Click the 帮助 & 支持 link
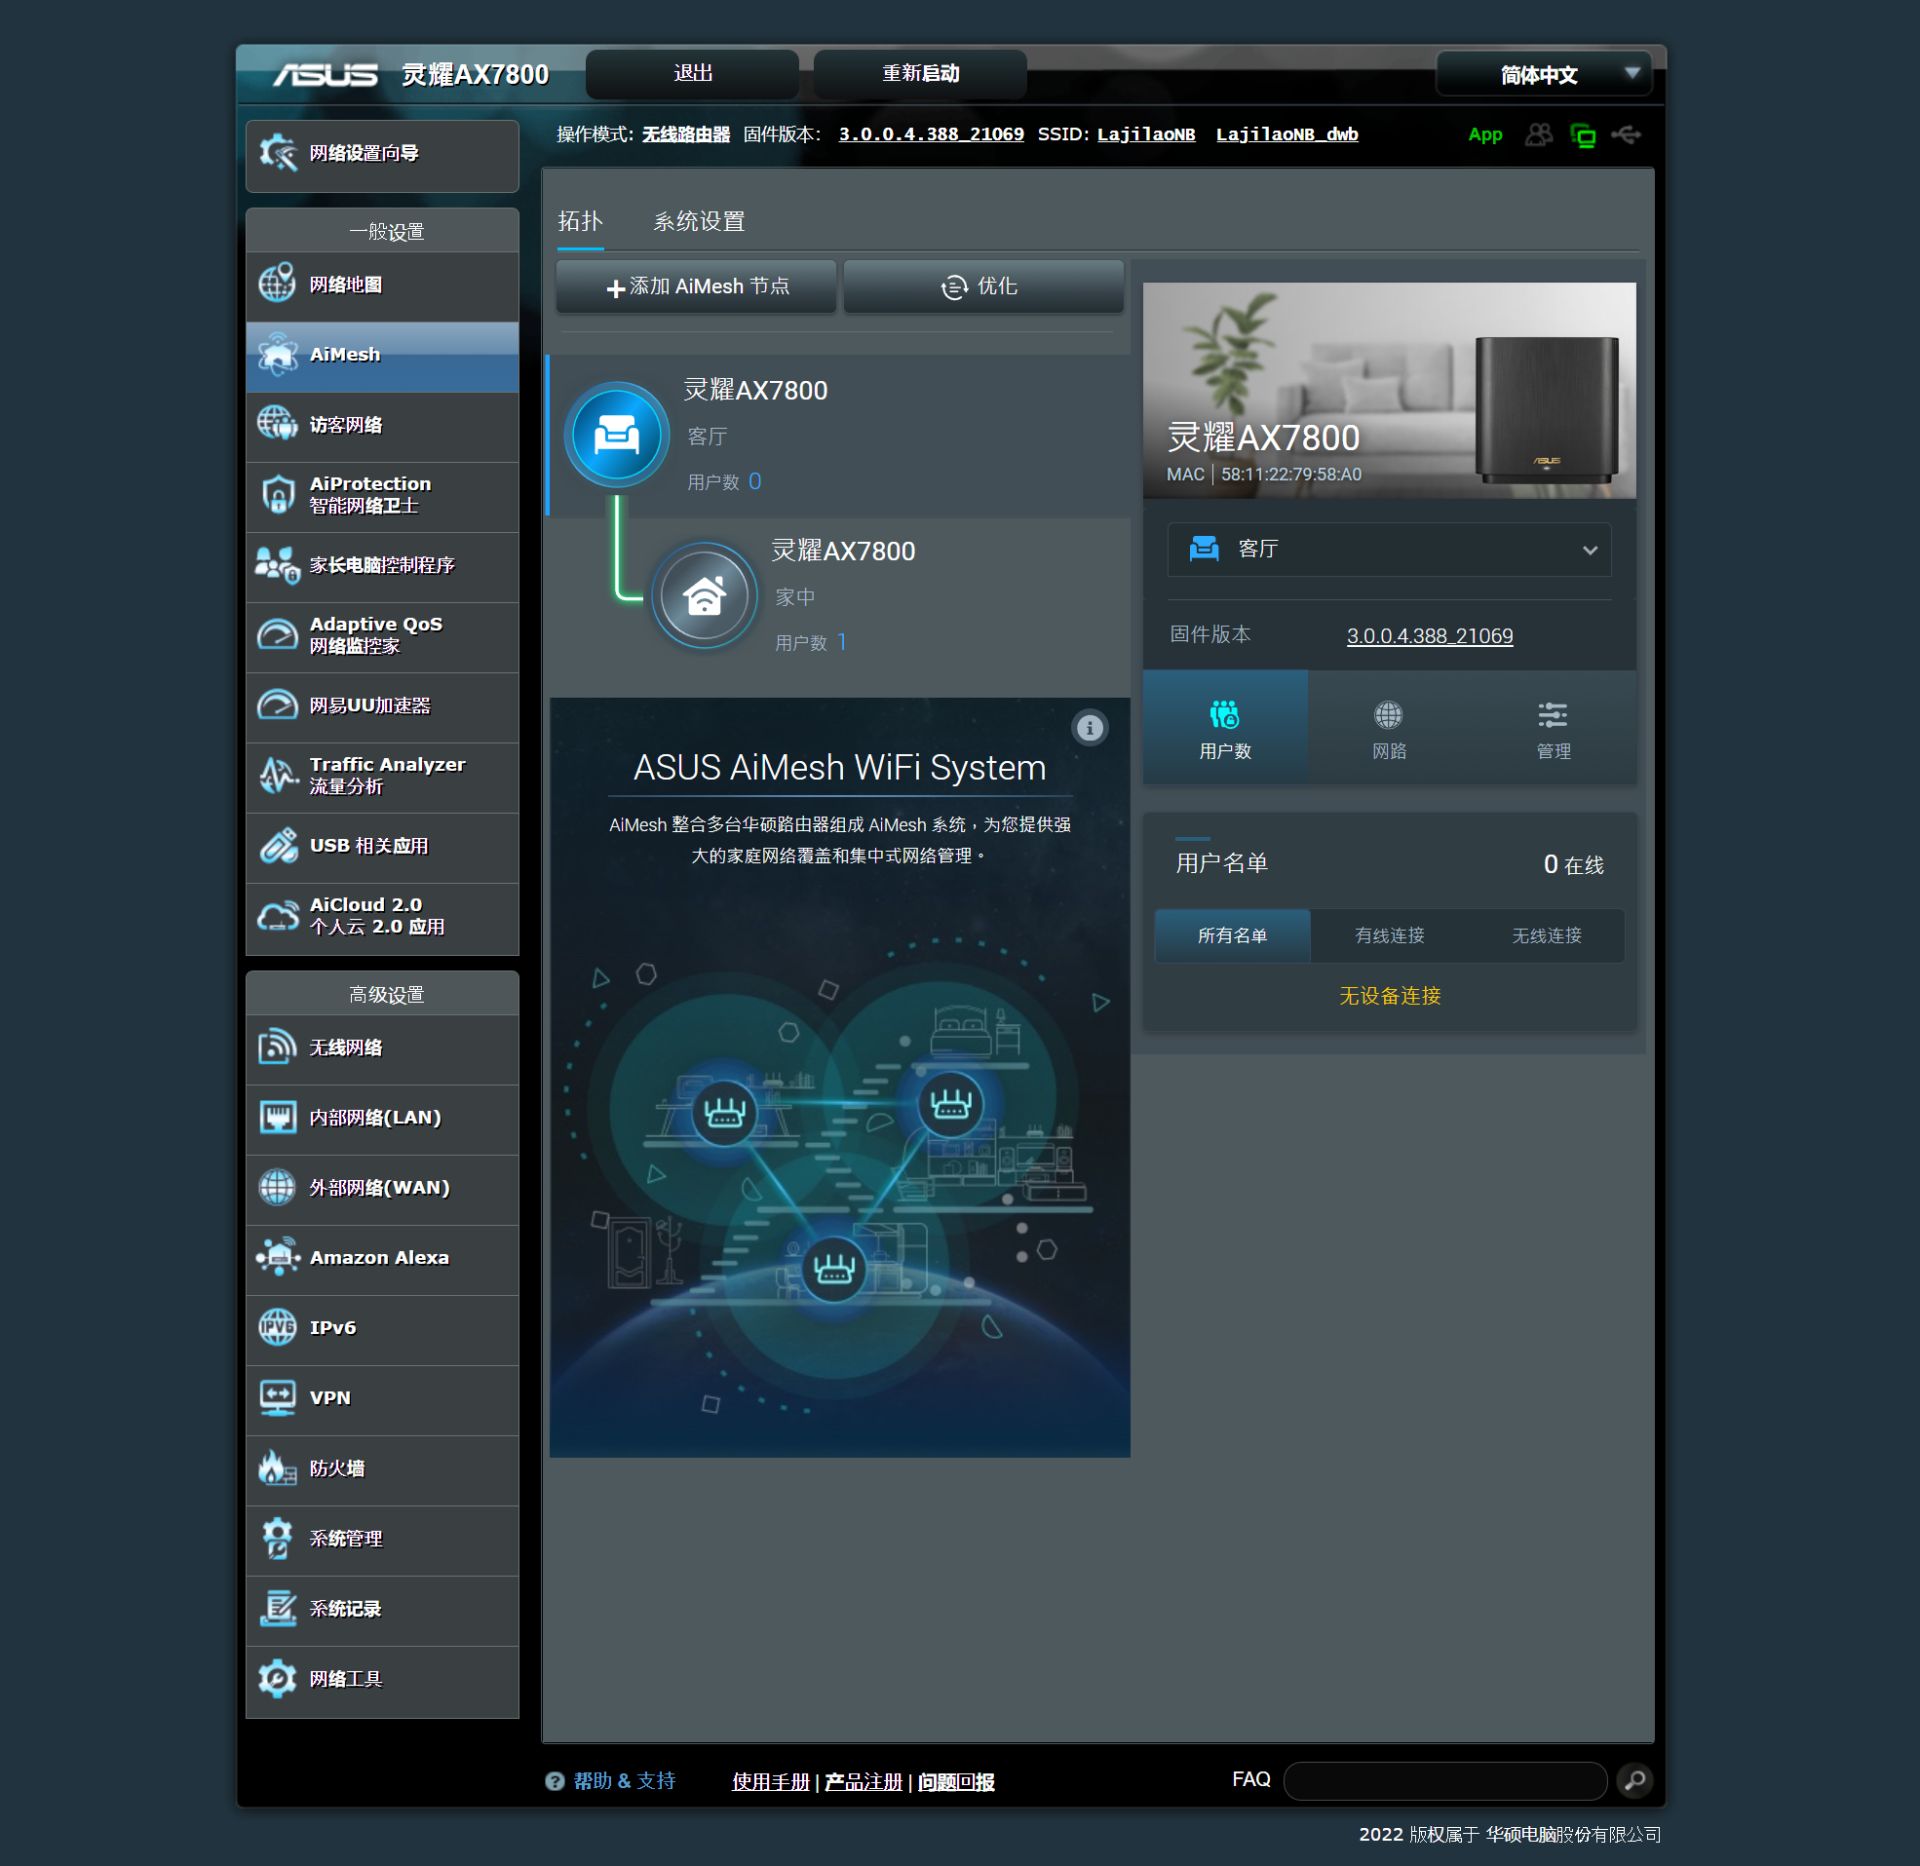This screenshot has width=1920, height=1866. 624,1781
